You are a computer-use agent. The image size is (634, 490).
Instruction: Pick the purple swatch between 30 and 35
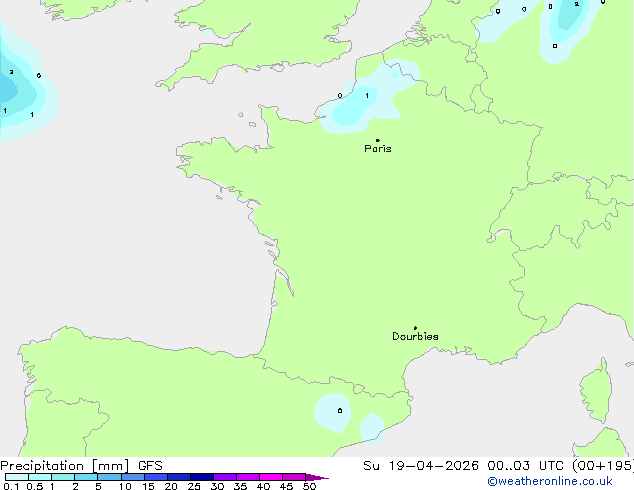(x=225, y=477)
